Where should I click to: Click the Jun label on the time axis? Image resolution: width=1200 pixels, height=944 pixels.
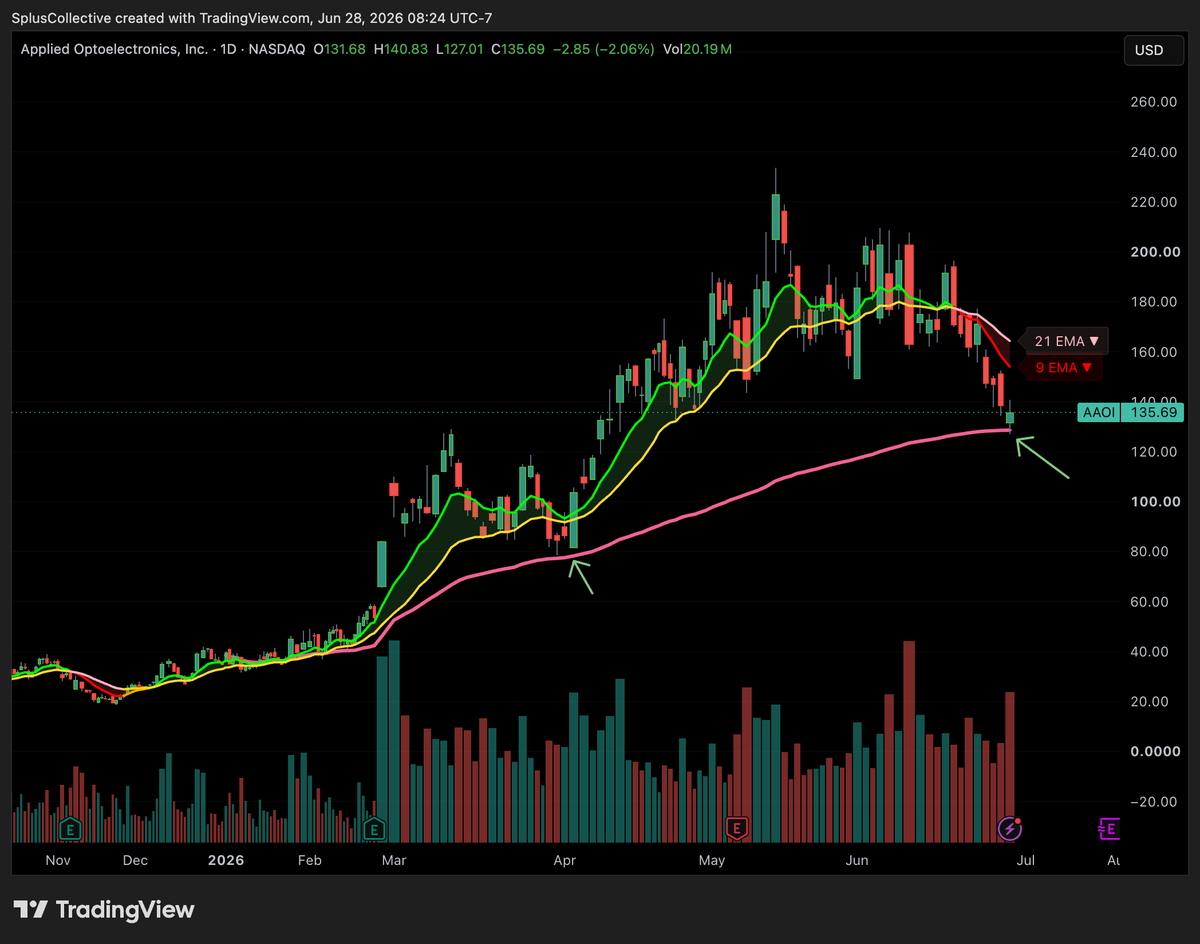pos(858,860)
